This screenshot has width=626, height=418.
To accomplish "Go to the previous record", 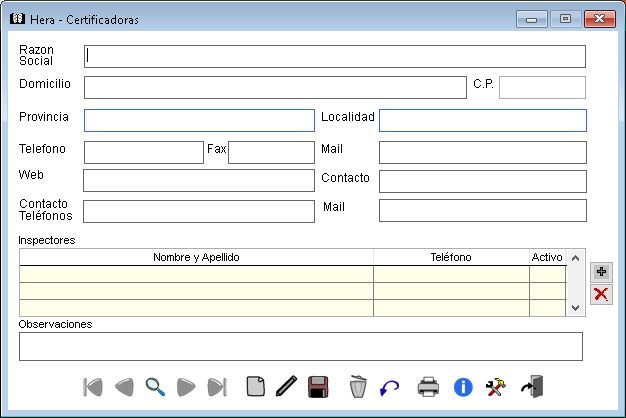I will tap(124, 387).
